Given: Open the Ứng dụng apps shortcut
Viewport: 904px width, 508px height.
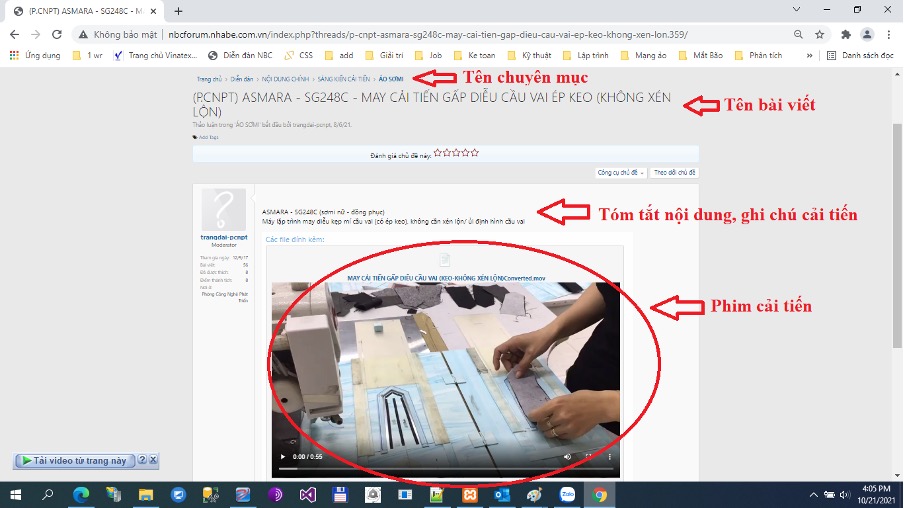Looking at the screenshot, I should click(x=35, y=55).
